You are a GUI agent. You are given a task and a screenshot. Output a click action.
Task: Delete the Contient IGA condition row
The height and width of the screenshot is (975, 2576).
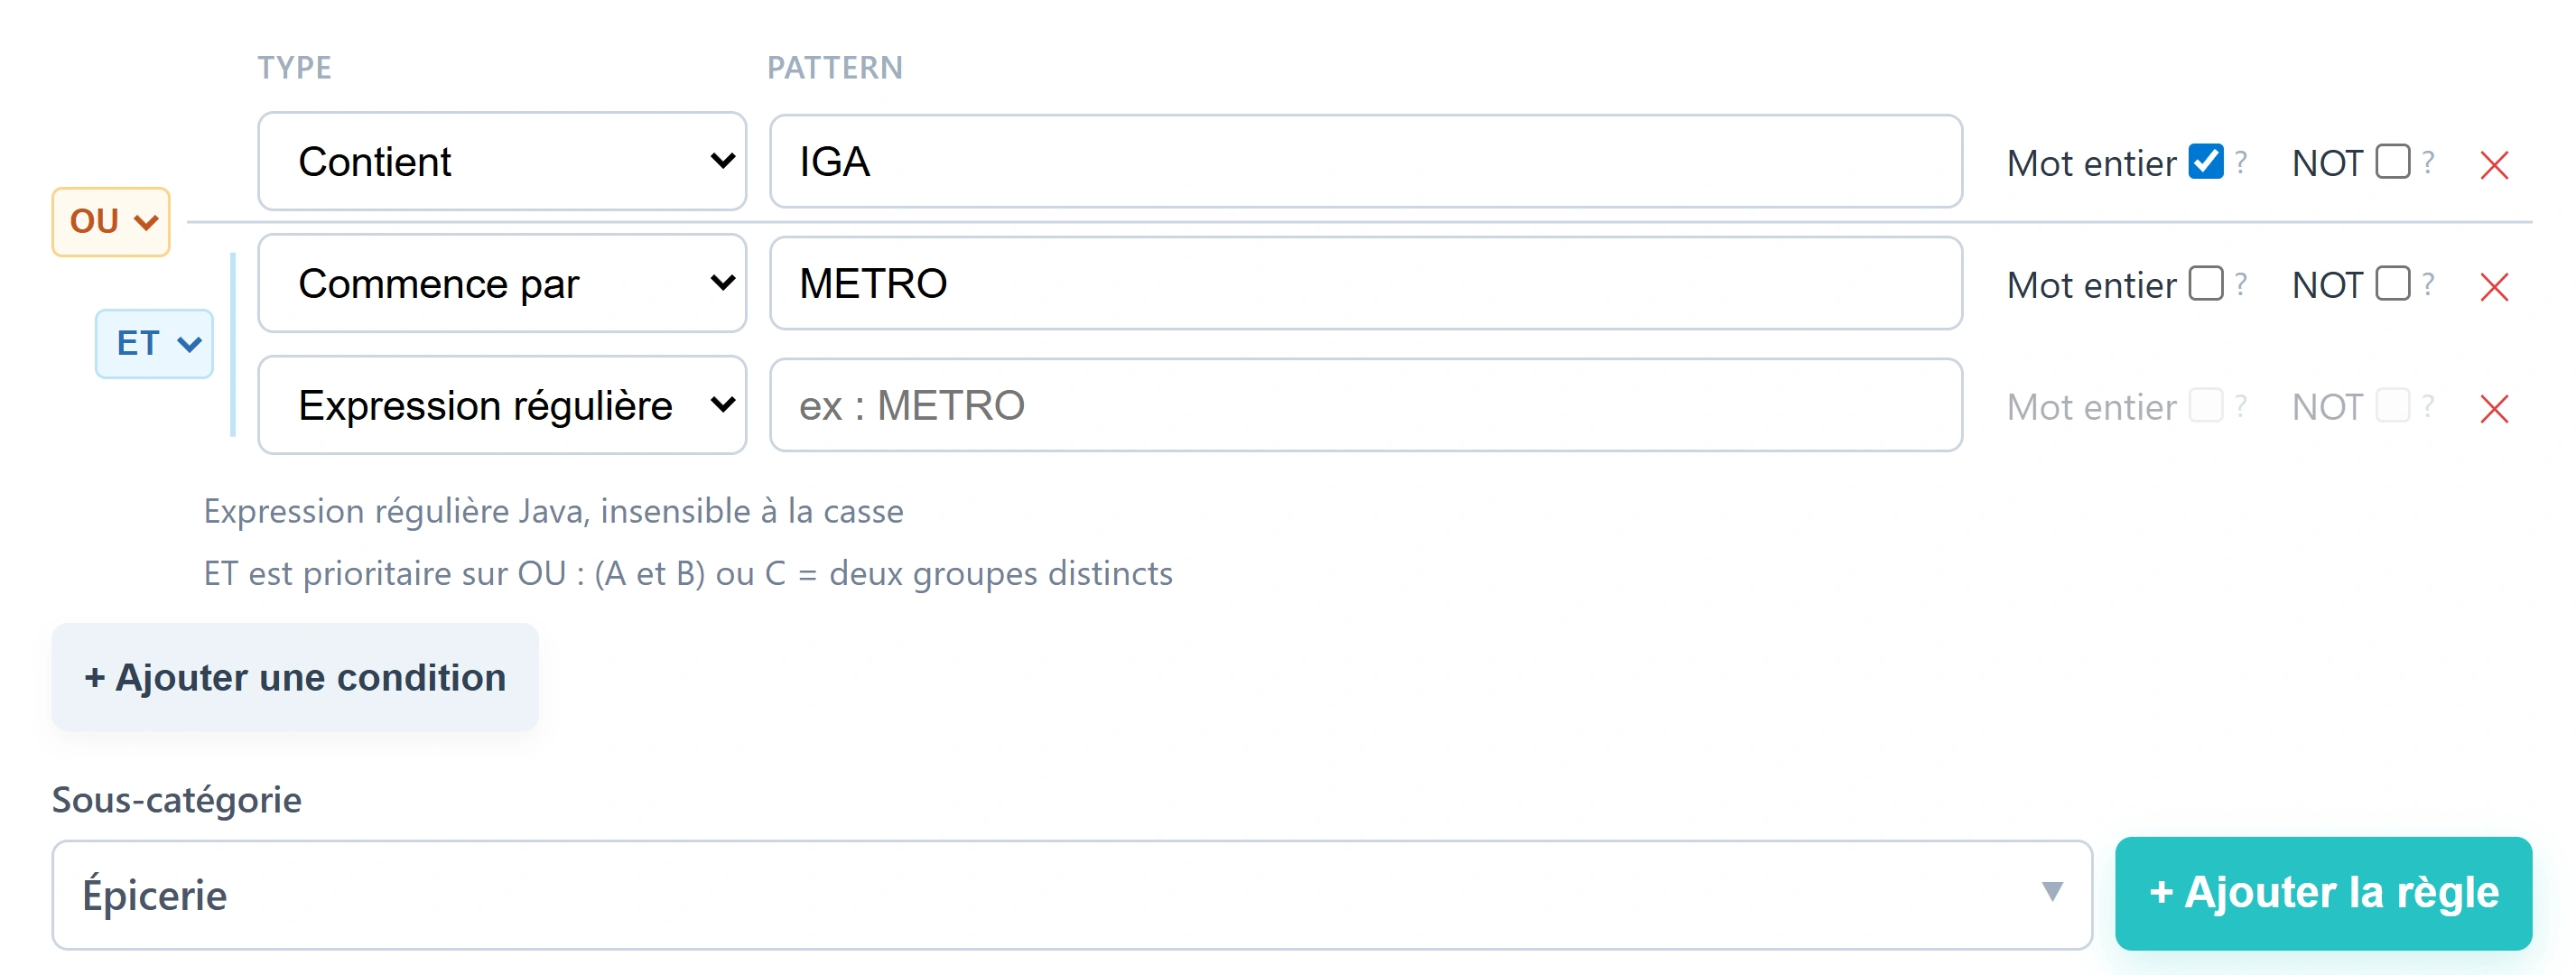click(2494, 163)
